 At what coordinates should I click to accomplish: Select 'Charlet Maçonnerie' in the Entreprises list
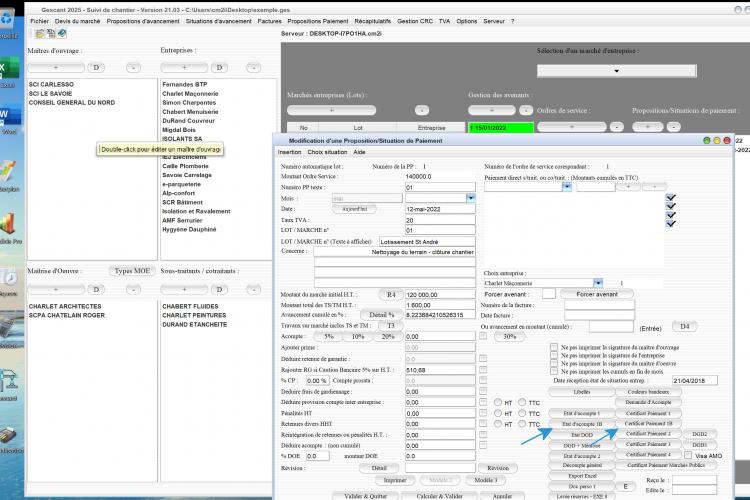[190, 94]
